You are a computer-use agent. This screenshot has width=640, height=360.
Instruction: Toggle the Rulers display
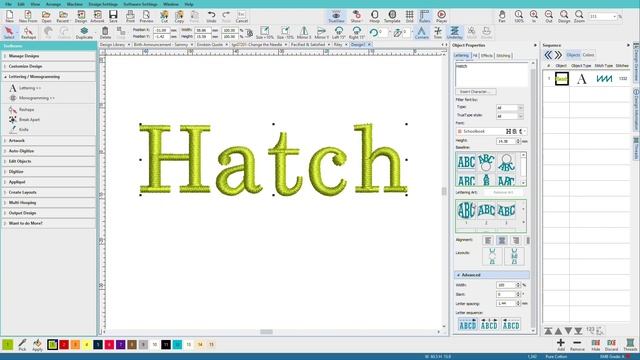(x=424, y=16)
